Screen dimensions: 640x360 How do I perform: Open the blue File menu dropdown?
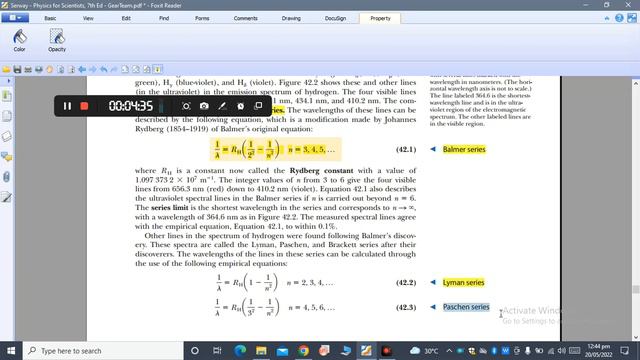coord(15,18)
